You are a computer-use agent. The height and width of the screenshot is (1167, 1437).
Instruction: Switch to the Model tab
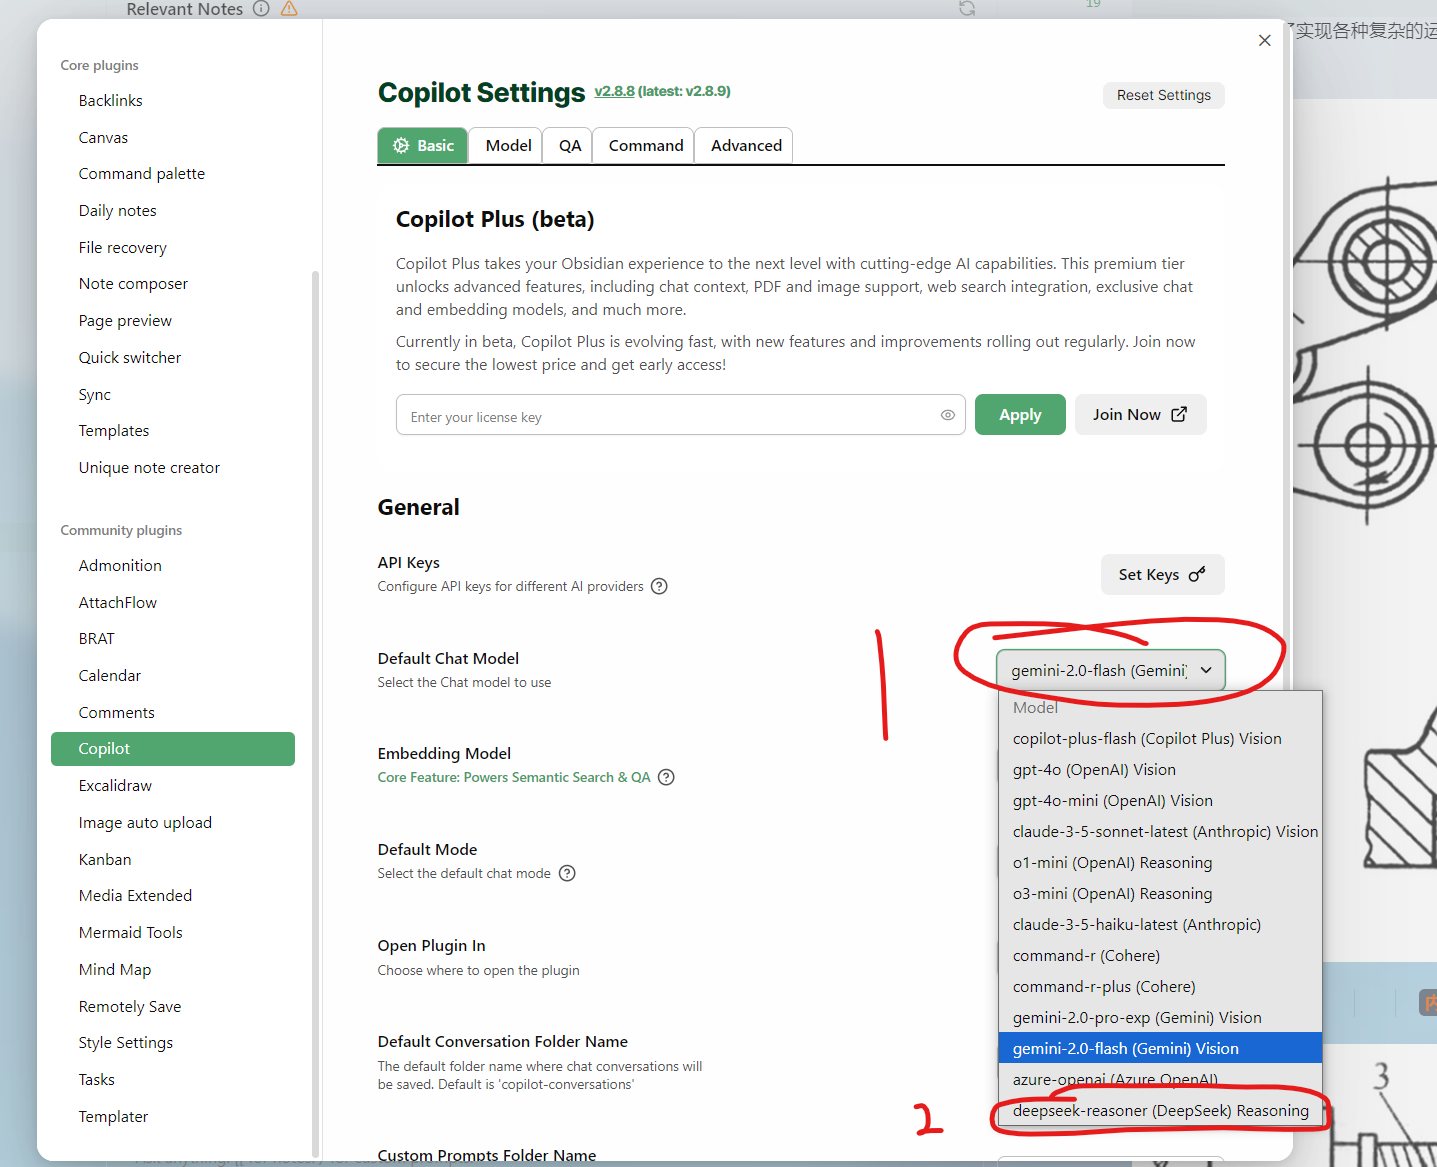(508, 146)
